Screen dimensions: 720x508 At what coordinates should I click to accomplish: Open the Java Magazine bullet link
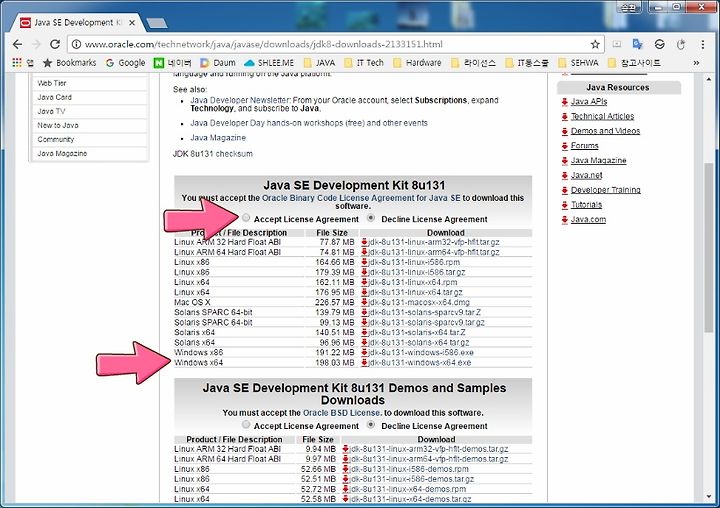point(218,138)
